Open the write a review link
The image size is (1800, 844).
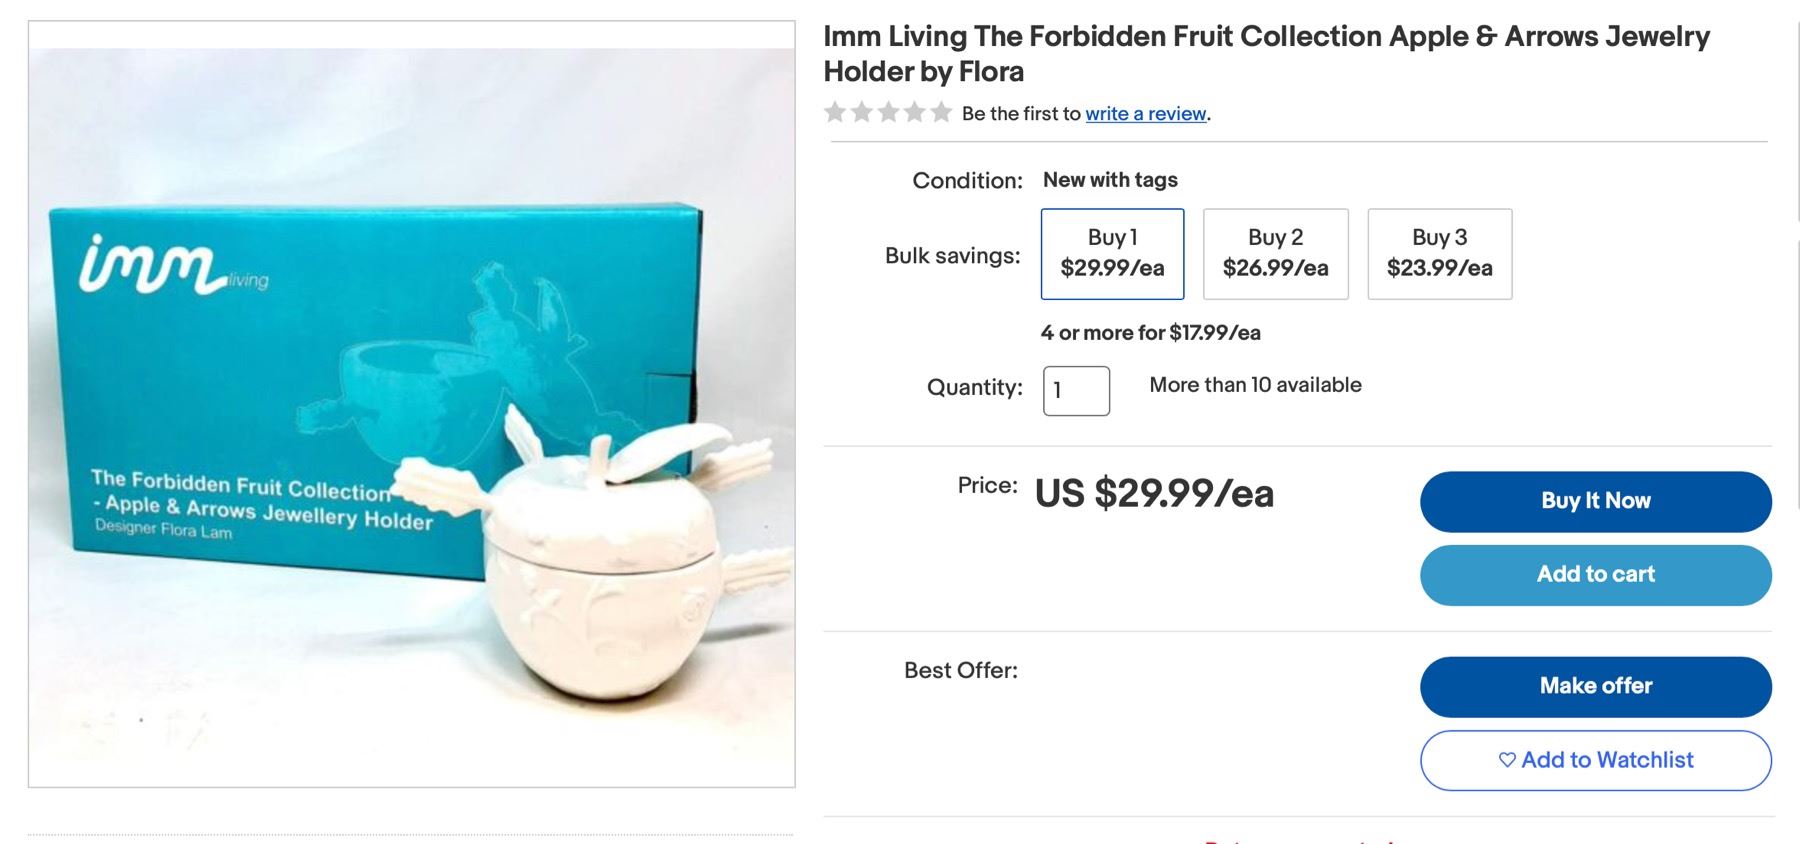1146,114
